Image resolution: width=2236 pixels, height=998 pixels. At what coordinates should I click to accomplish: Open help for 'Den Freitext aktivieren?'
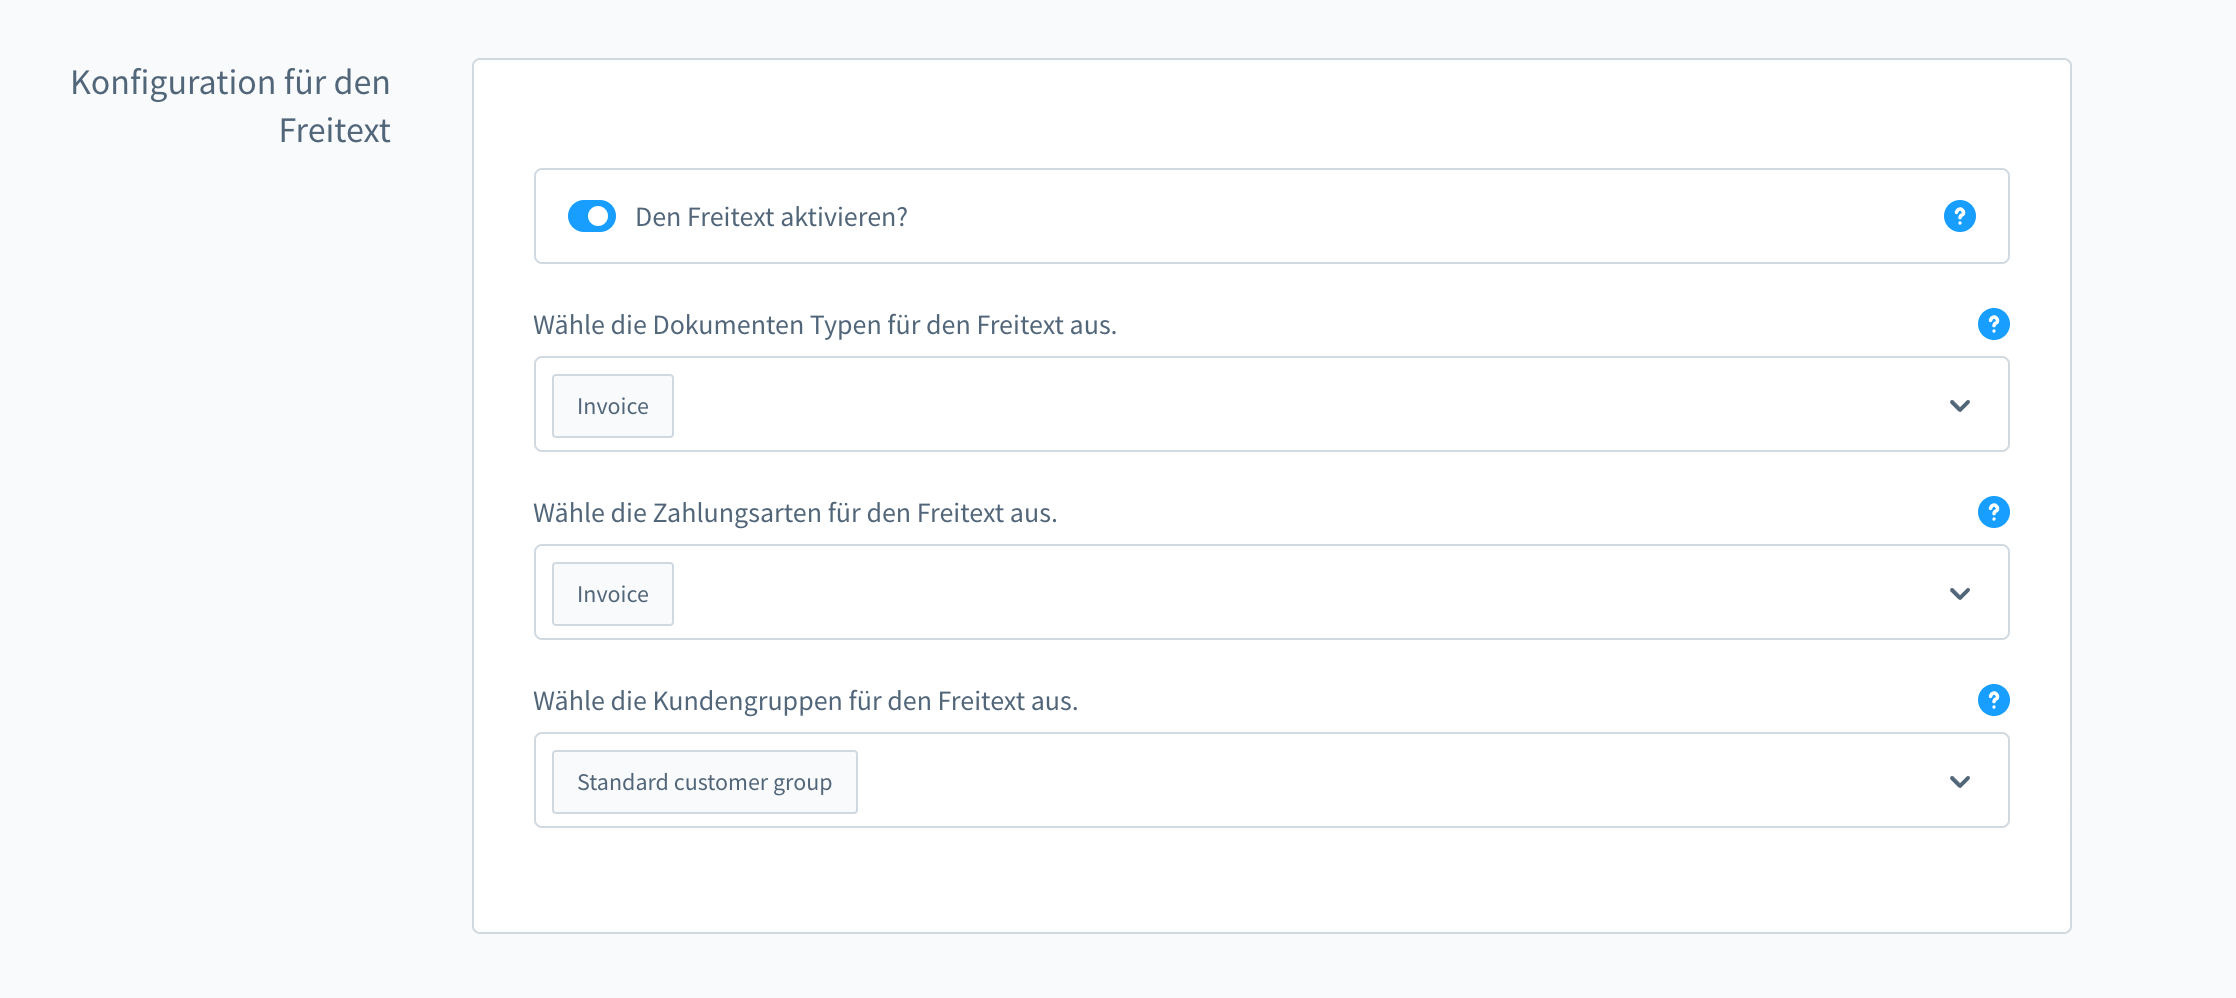pyautogui.click(x=1959, y=216)
